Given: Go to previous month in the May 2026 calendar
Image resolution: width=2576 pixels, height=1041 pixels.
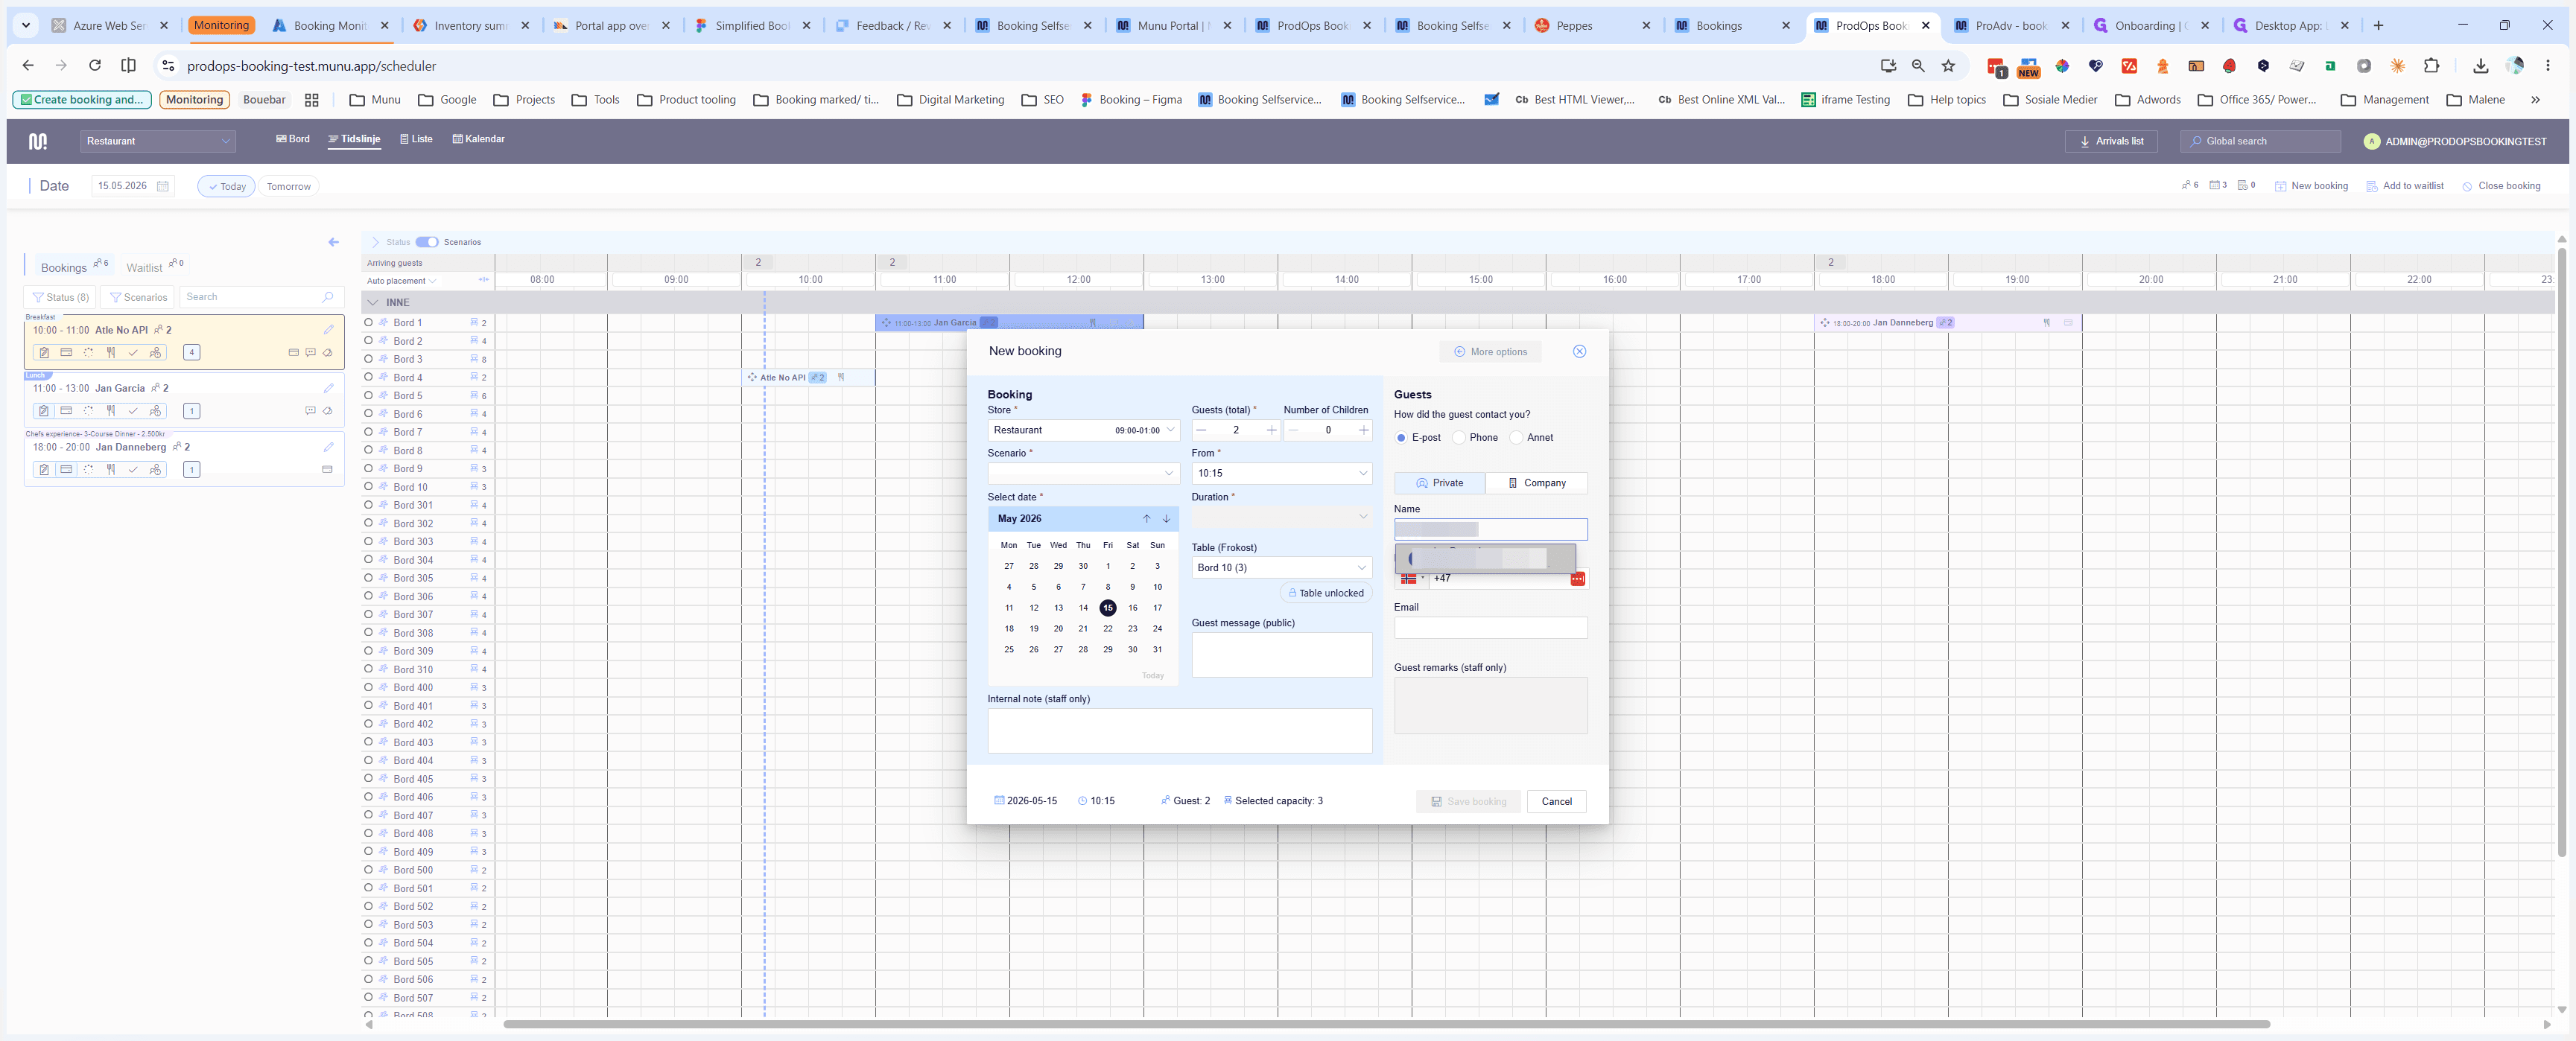Looking at the screenshot, I should [1147, 518].
